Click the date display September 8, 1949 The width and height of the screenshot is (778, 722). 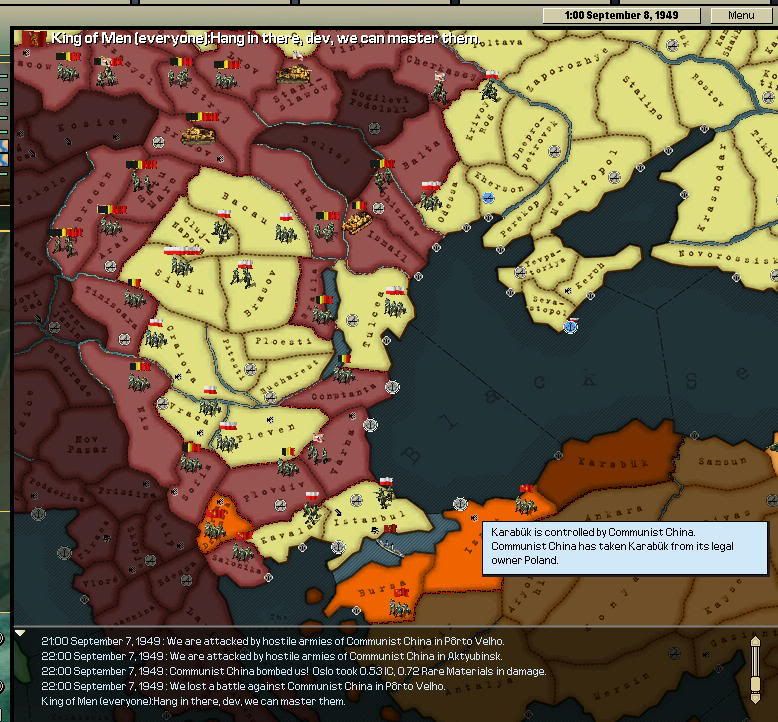pyautogui.click(x=621, y=15)
